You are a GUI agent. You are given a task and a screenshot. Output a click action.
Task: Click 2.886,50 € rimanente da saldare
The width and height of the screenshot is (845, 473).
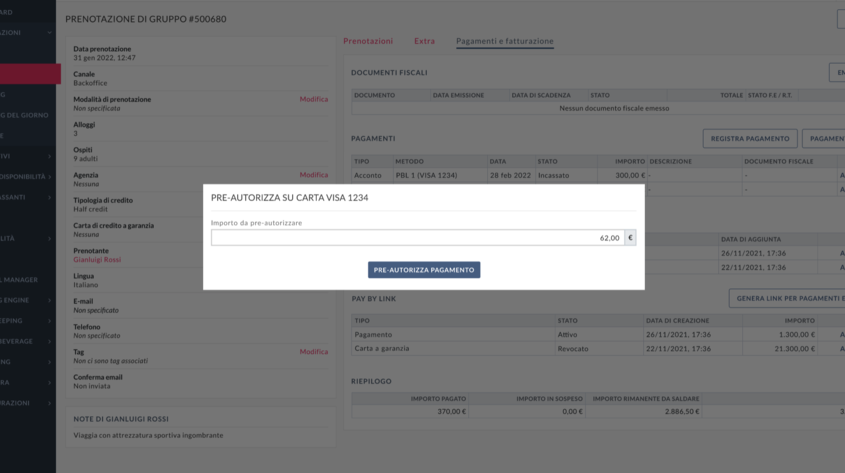pos(682,412)
